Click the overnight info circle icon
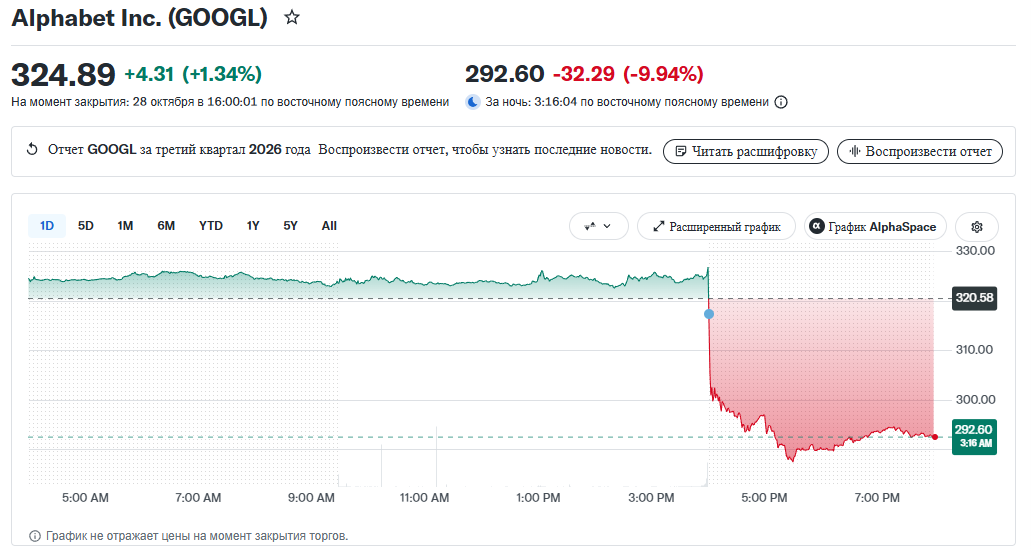Image resolution: width=1031 pixels, height=549 pixels. (x=781, y=102)
